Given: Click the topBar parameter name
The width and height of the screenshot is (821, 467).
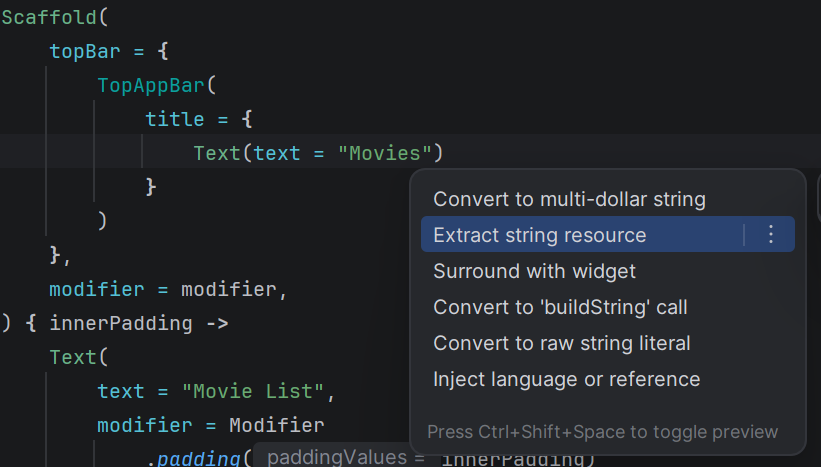Looking at the screenshot, I should click(85, 51).
